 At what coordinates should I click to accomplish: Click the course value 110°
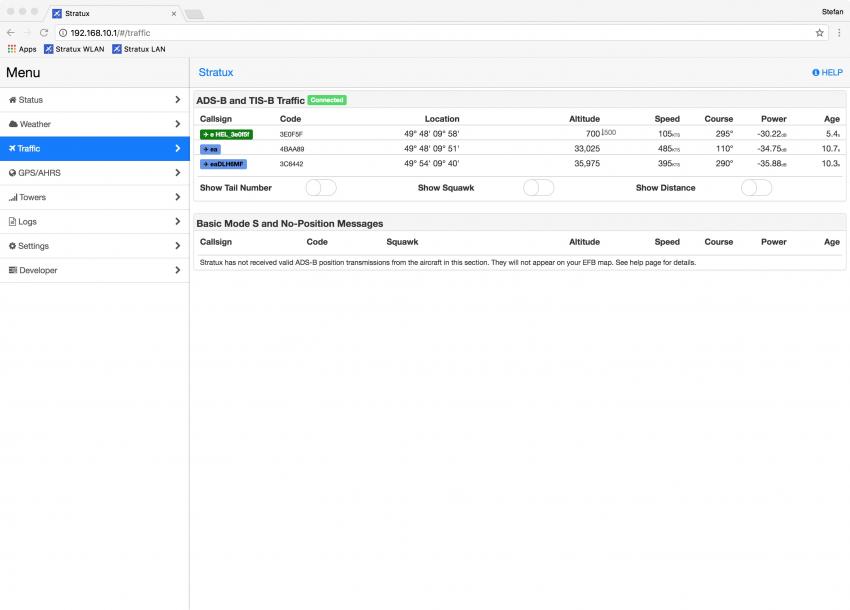(x=724, y=149)
